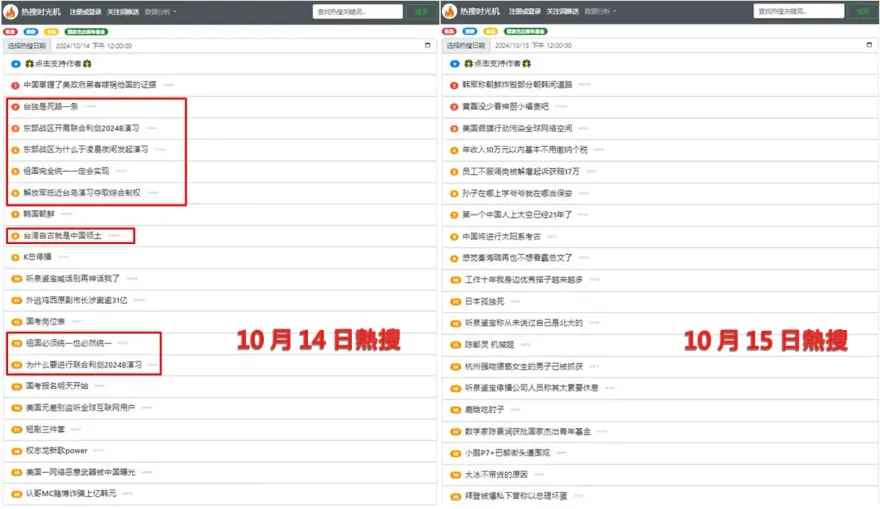
Task: Click the yellow tag badge in left panel
Action: [51, 31]
